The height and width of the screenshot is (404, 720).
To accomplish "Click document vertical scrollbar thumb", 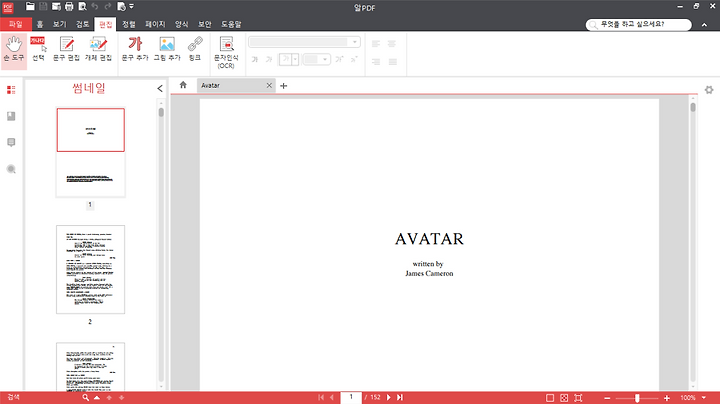I will tap(693, 108).
